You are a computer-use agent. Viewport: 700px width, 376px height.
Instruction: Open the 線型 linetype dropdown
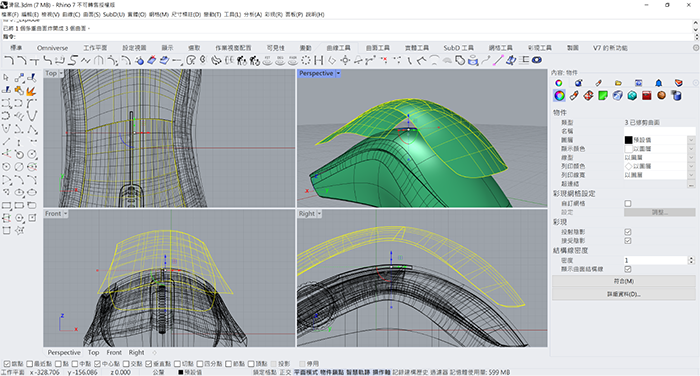click(691, 157)
